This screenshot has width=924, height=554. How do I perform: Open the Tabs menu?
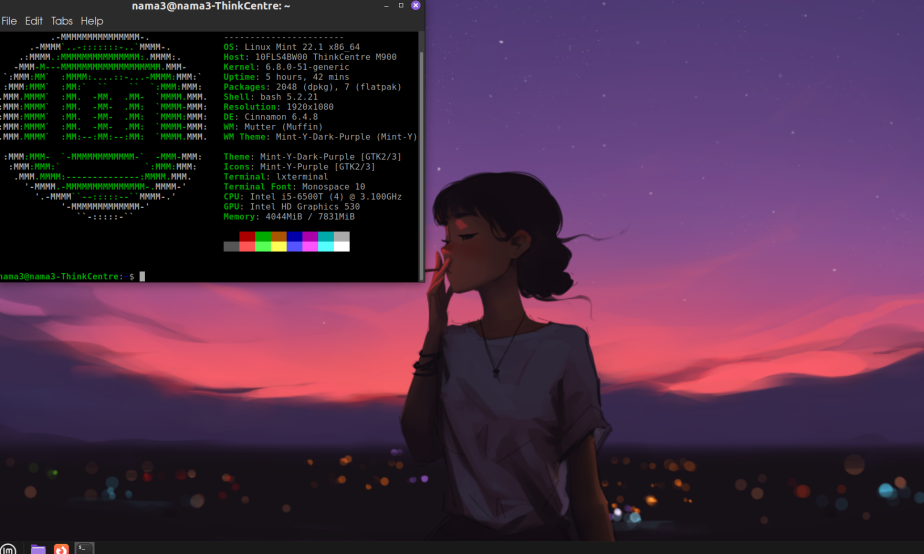62,21
